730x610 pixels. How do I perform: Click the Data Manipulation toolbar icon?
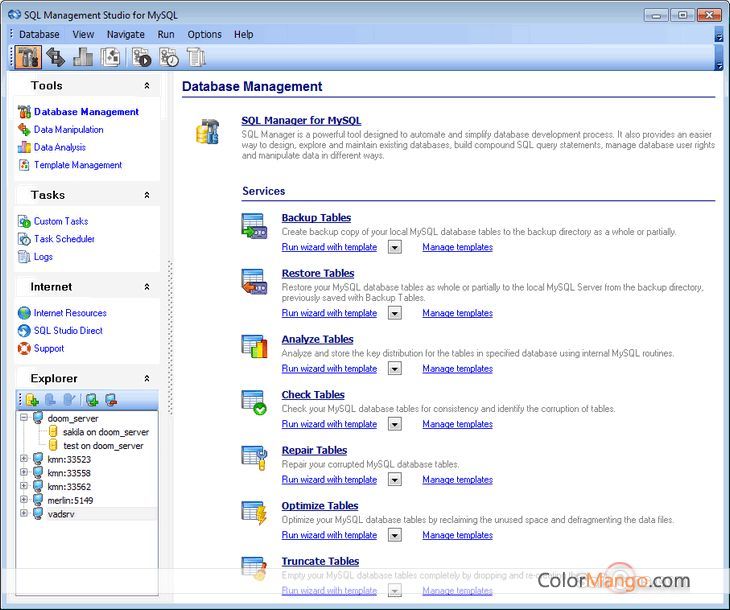tap(55, 58)
